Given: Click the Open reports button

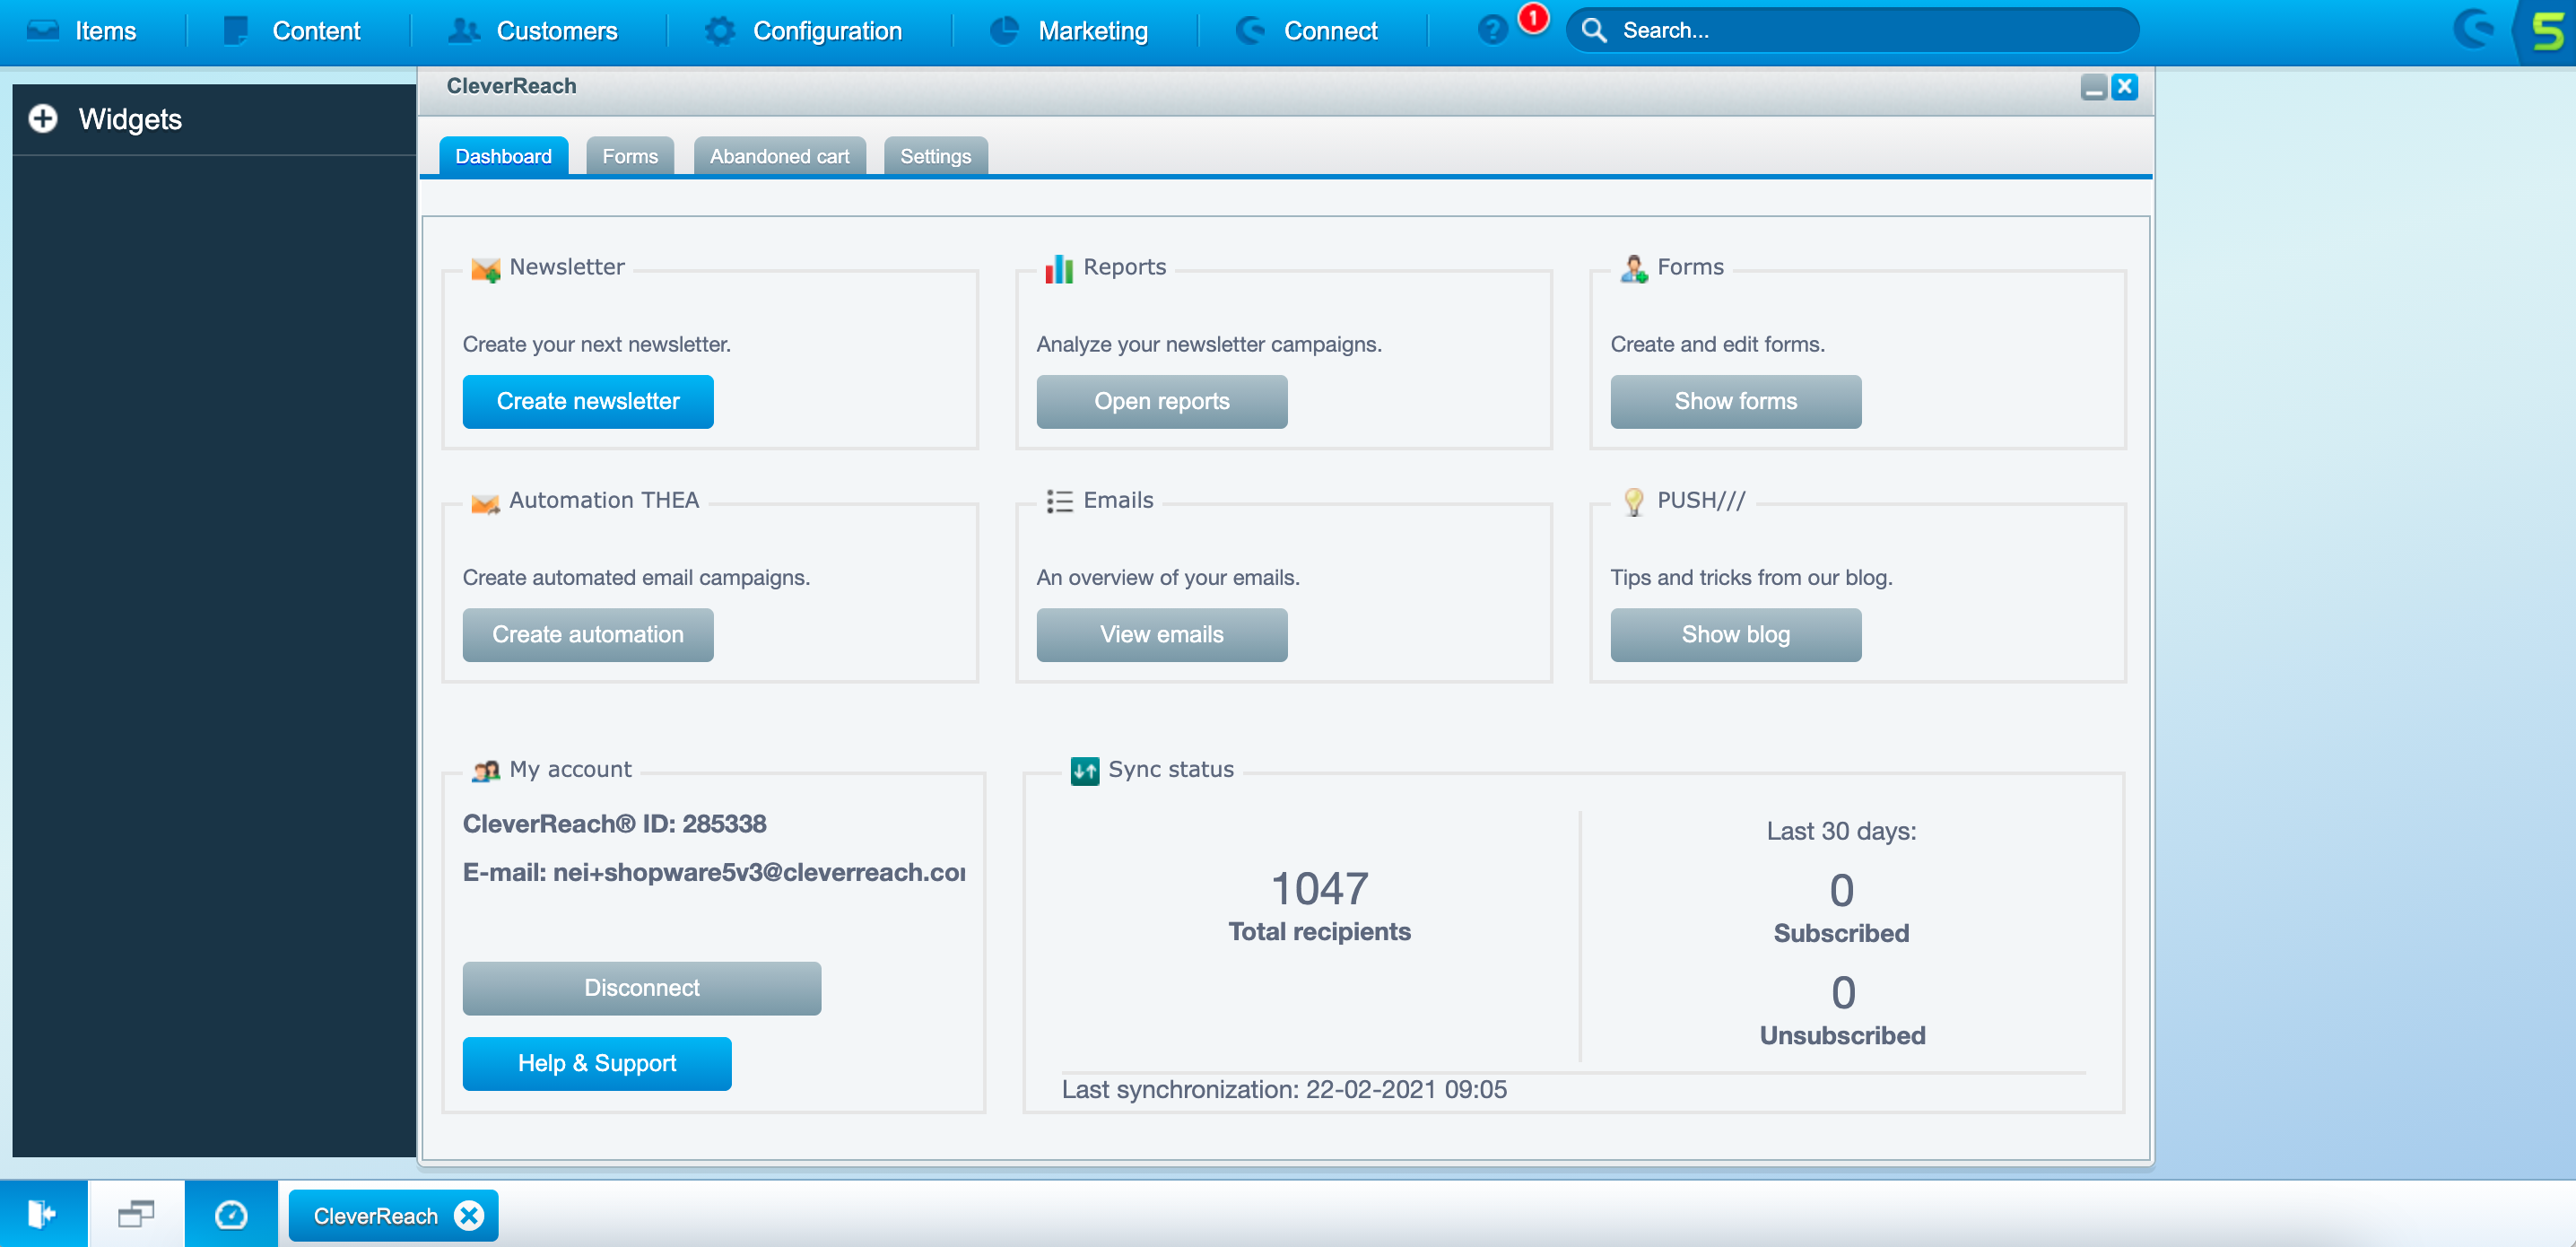Looking at the screenshot, I should (x=1161, y=401).
